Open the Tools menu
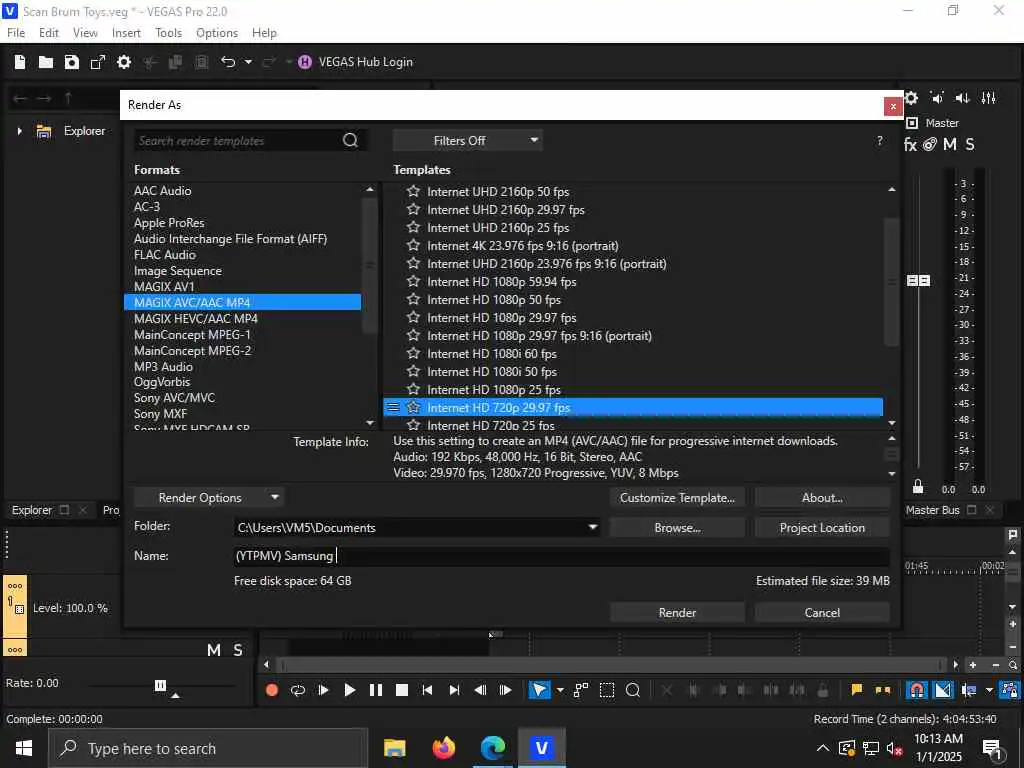 pyautogui.click(x=168, y=33)
